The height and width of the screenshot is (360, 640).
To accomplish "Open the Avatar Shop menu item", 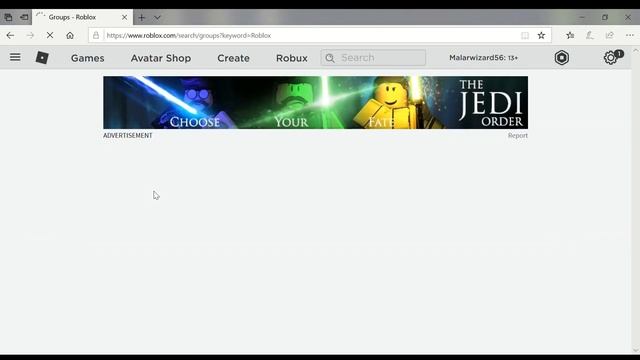I will (161, 58).
